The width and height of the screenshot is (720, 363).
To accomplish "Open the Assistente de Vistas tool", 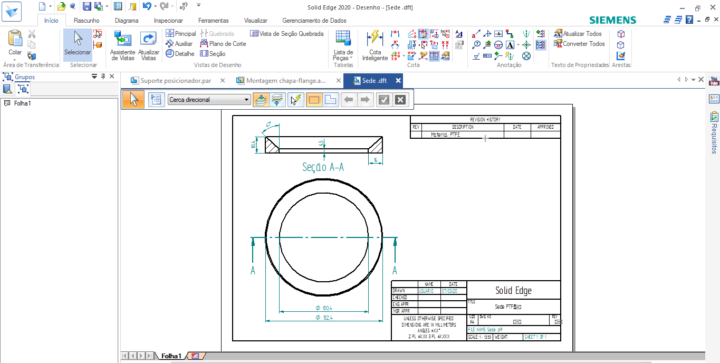I will coord(122,45).
